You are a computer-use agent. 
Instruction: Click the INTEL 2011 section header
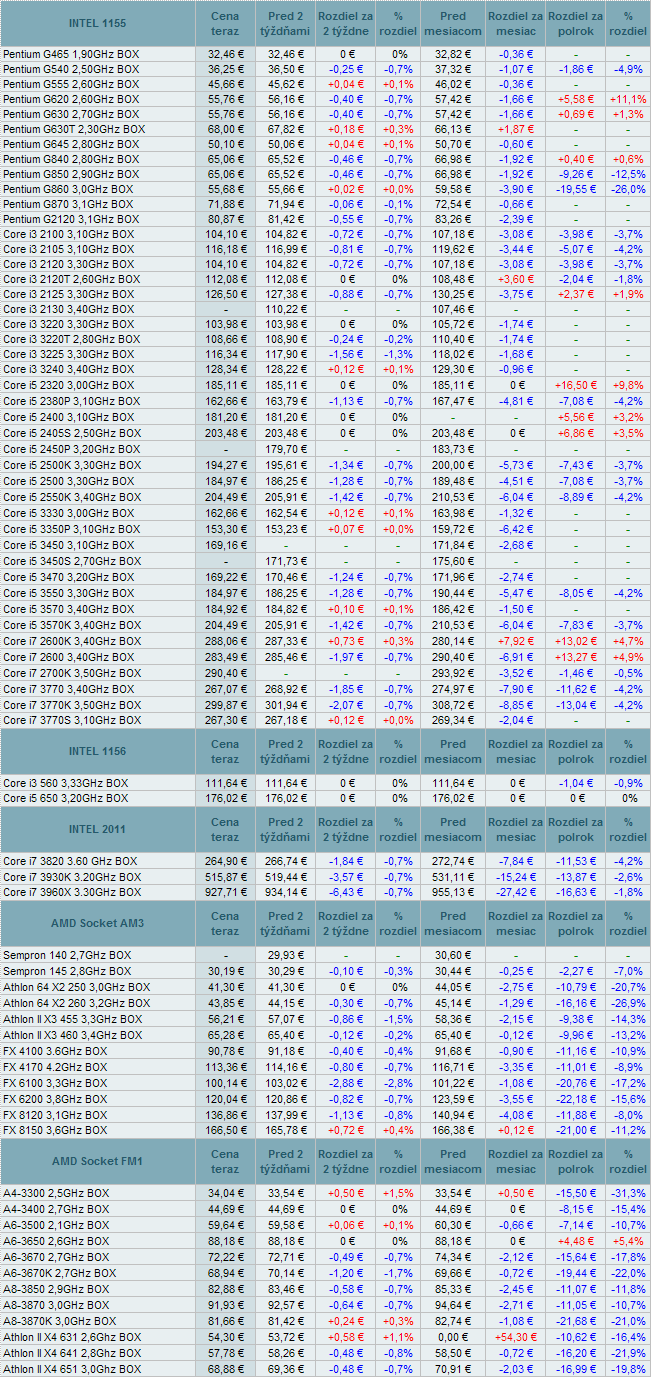(x=98, y=829)
